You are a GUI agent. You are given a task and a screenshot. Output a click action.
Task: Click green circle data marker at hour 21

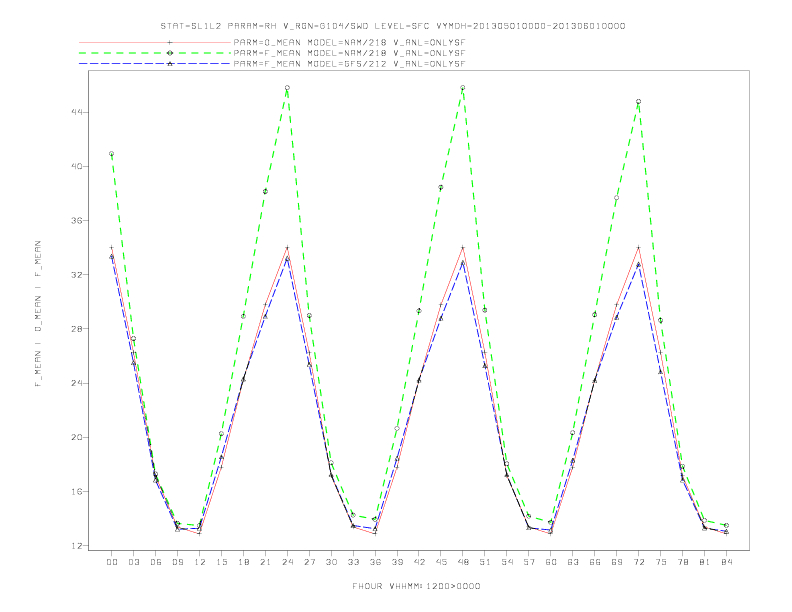pos(265,191)
